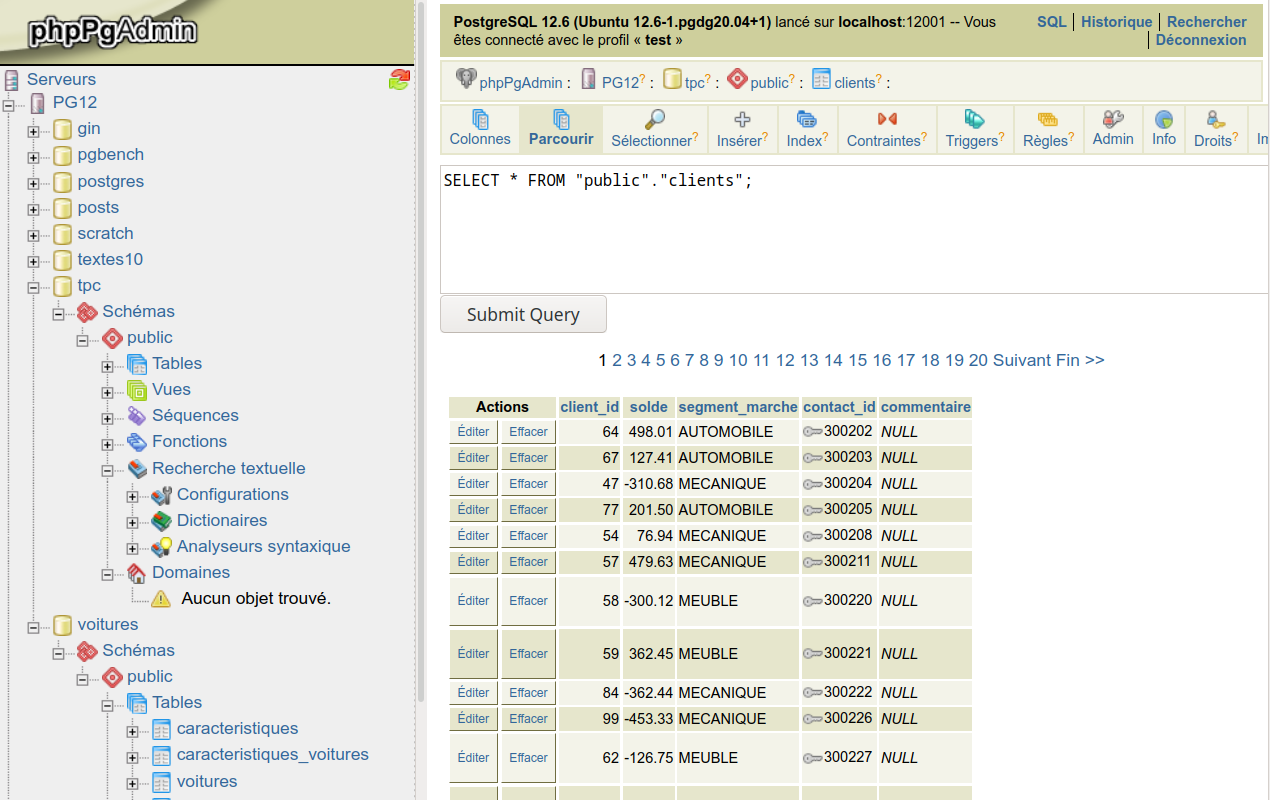Image resolution: width=1270 pixels, height=800 pixels.
Task: Sort by the solde column header
Action: pyautogui.click(x=649, y=407)
